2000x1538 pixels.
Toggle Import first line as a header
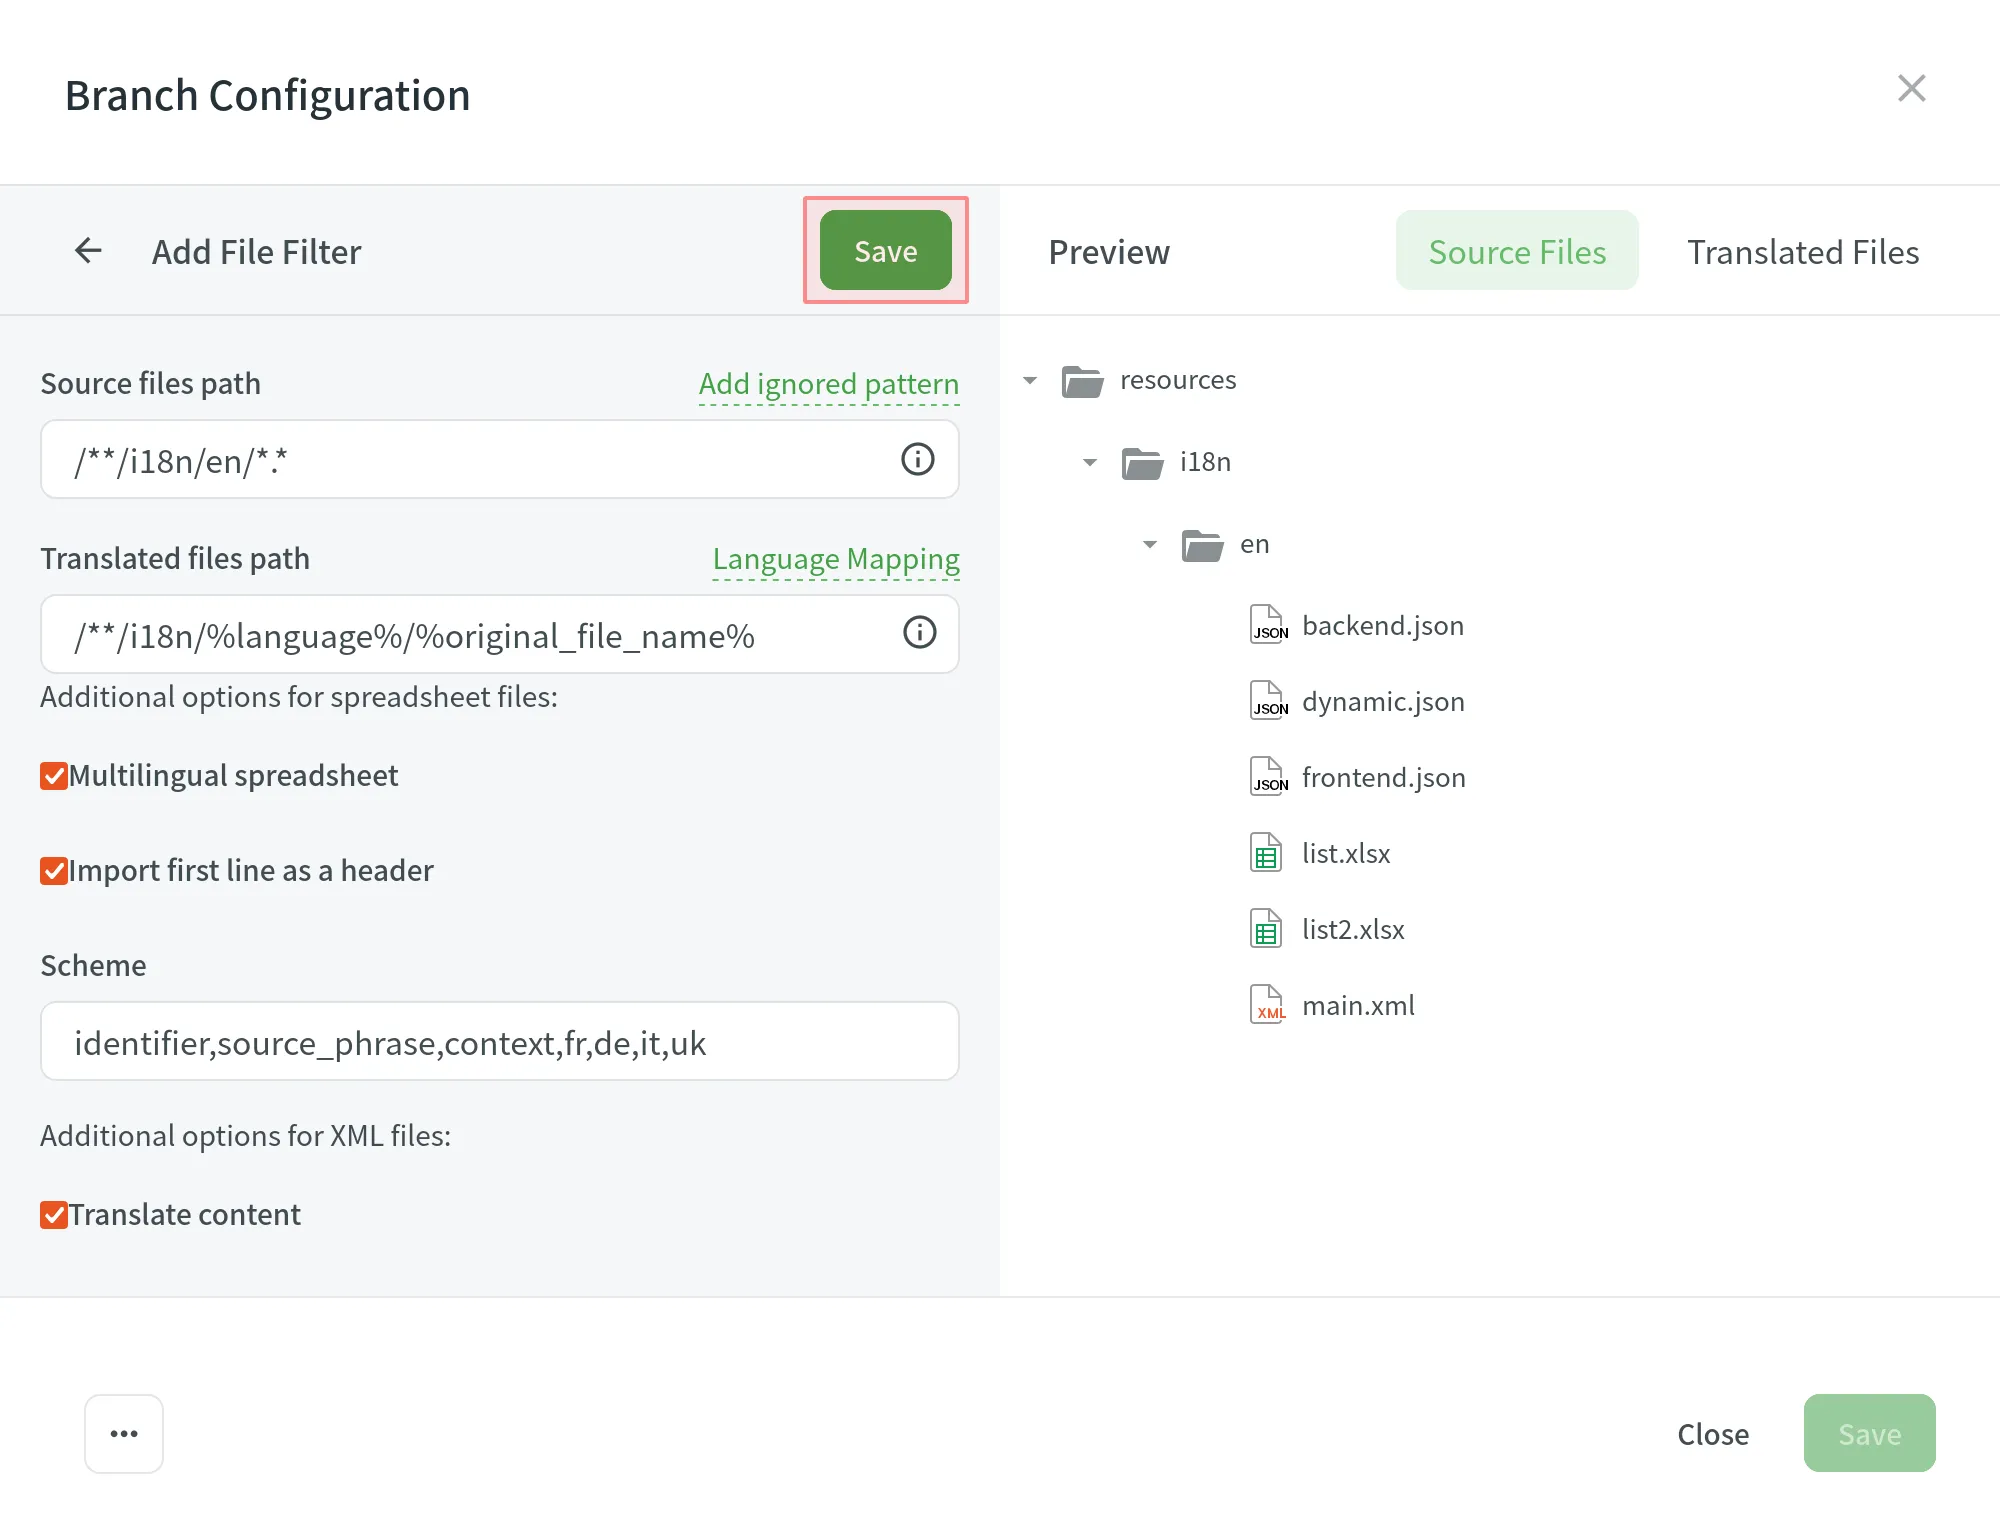click(x=54, y=871)
